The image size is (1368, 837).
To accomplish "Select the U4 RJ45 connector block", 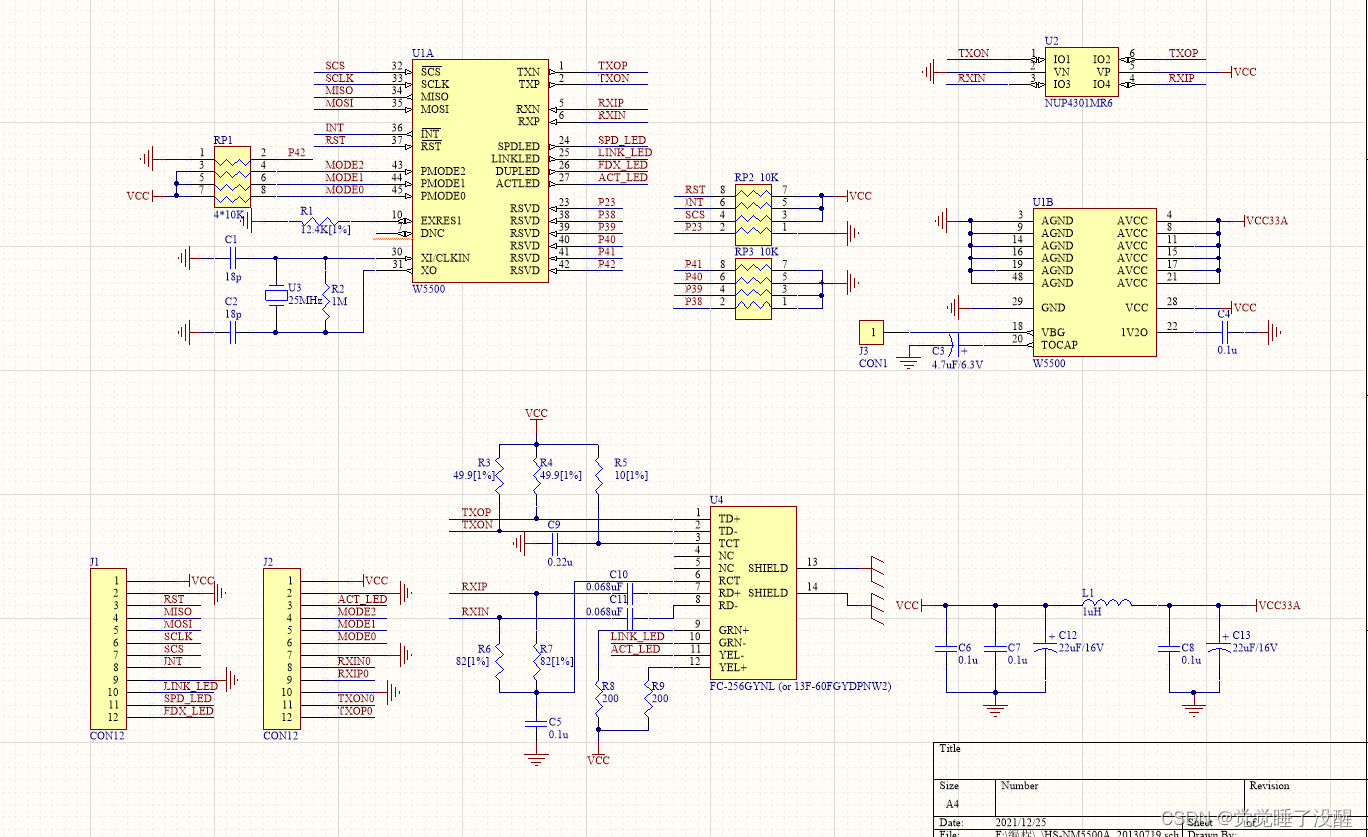I will click(752, 592).
